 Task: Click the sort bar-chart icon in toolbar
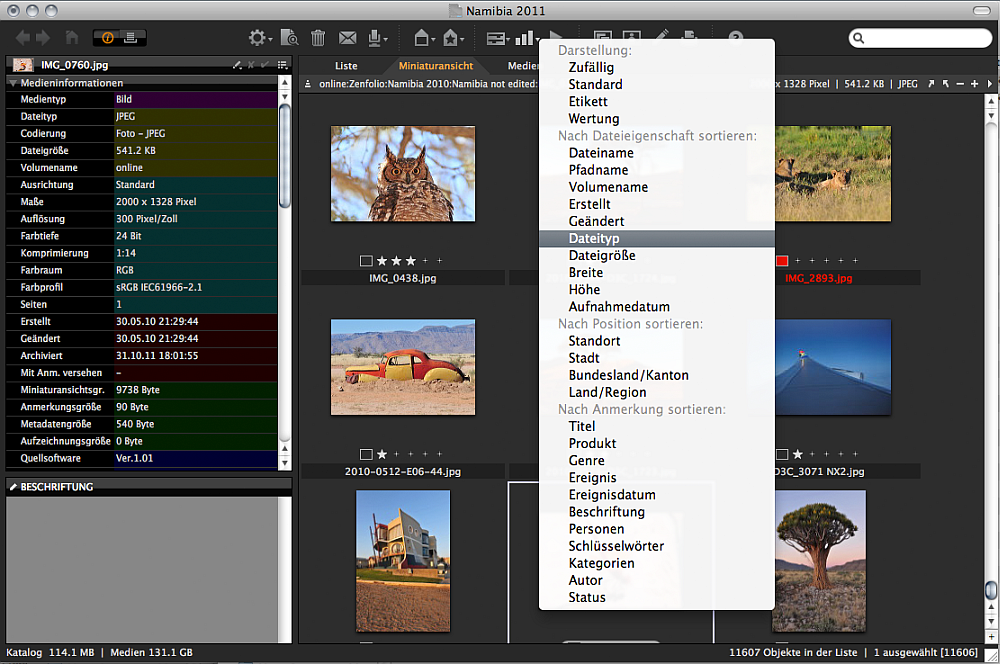click(526, 39)
